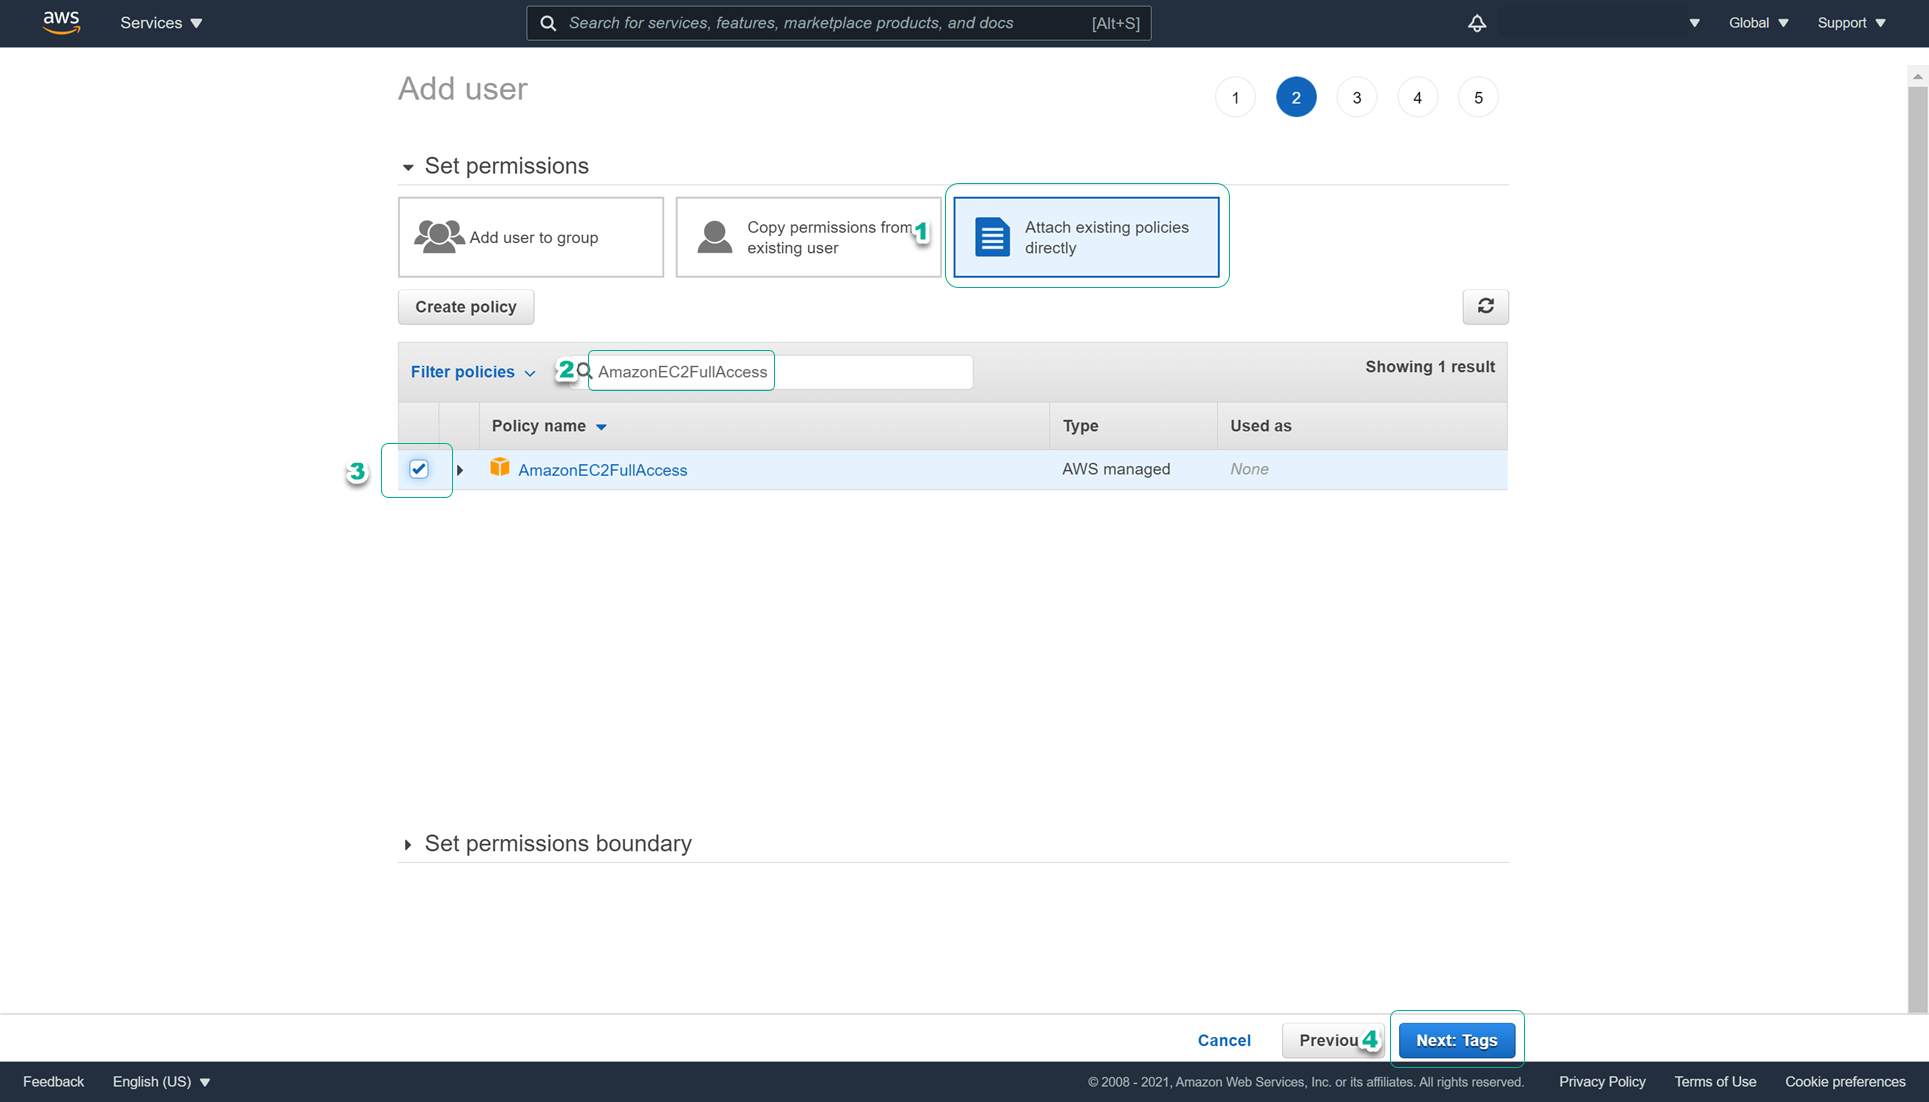Image resolution: width=1929 pixels, height=1102 pixels.
Task: Click the Create policy button
Action: (x=466, y=307)
